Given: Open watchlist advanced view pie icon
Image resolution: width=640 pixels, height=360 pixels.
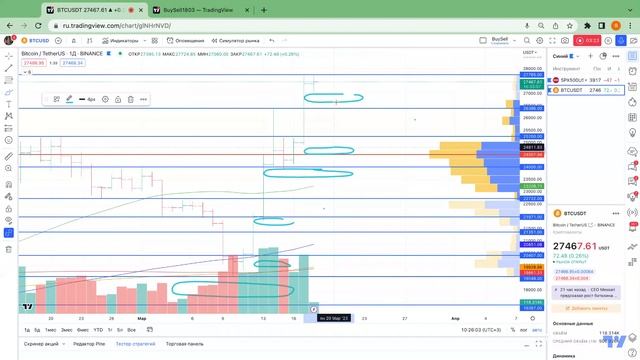Looking at the screenshot, I should pos(603,56).
